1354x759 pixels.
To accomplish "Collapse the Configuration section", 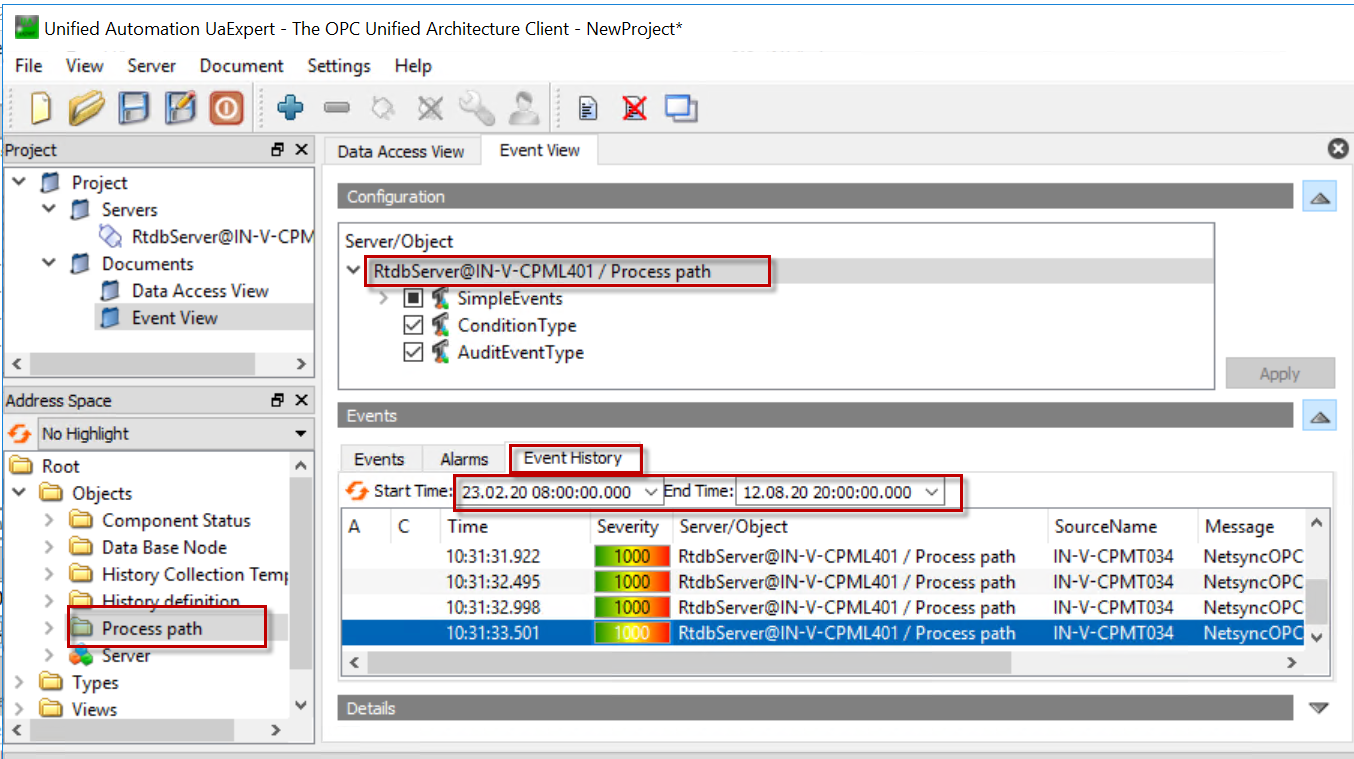I will pos(1319,197).
